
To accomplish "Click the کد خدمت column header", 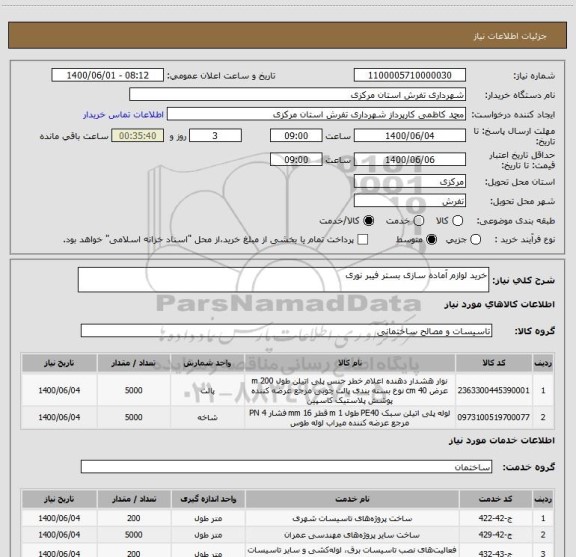I will point(495,499).
